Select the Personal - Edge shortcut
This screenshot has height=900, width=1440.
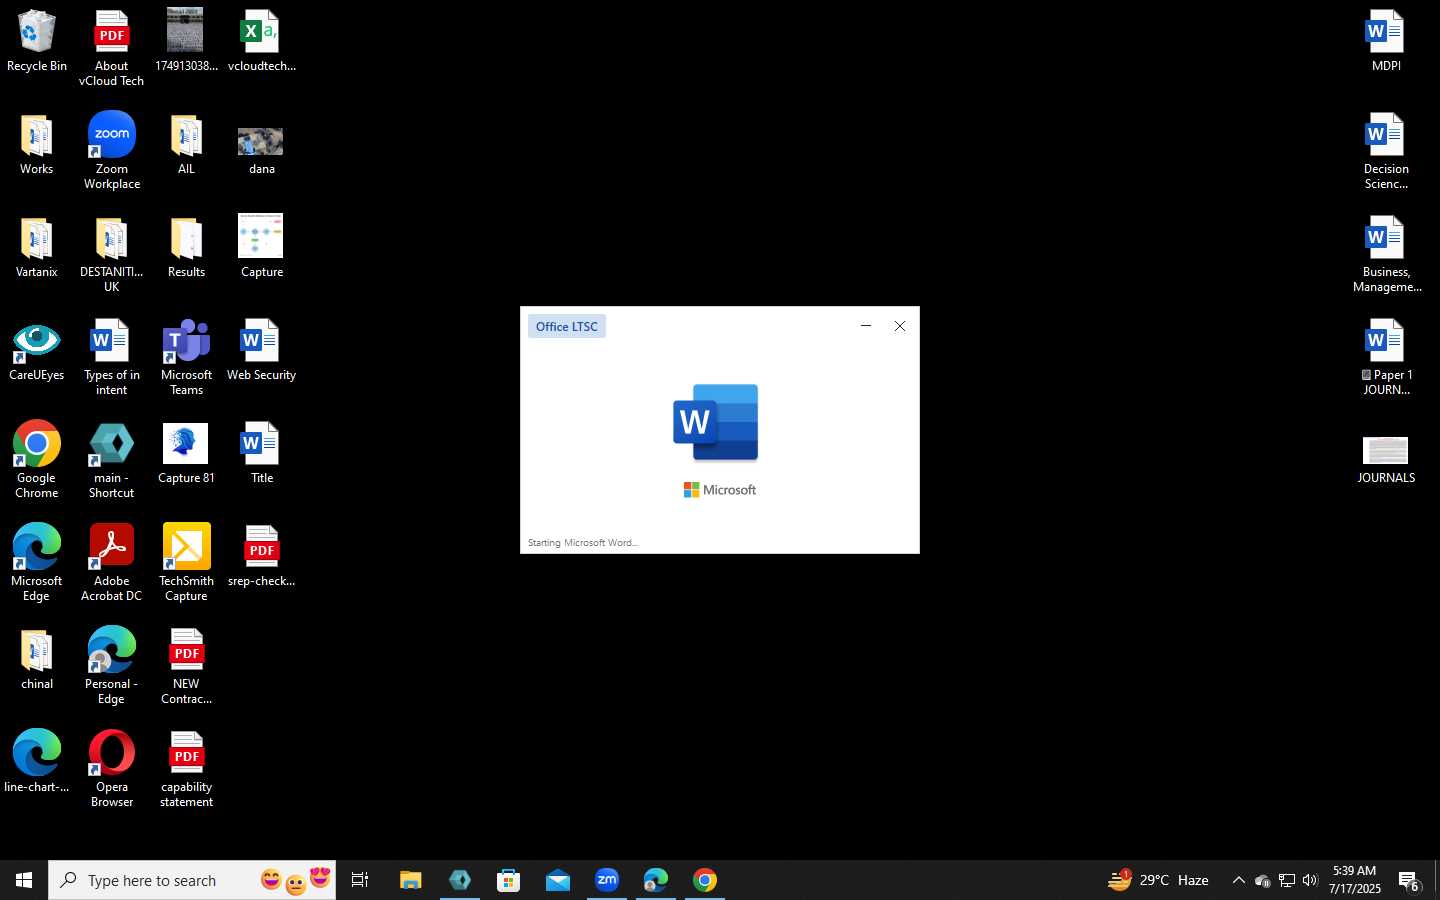point(111,666)
